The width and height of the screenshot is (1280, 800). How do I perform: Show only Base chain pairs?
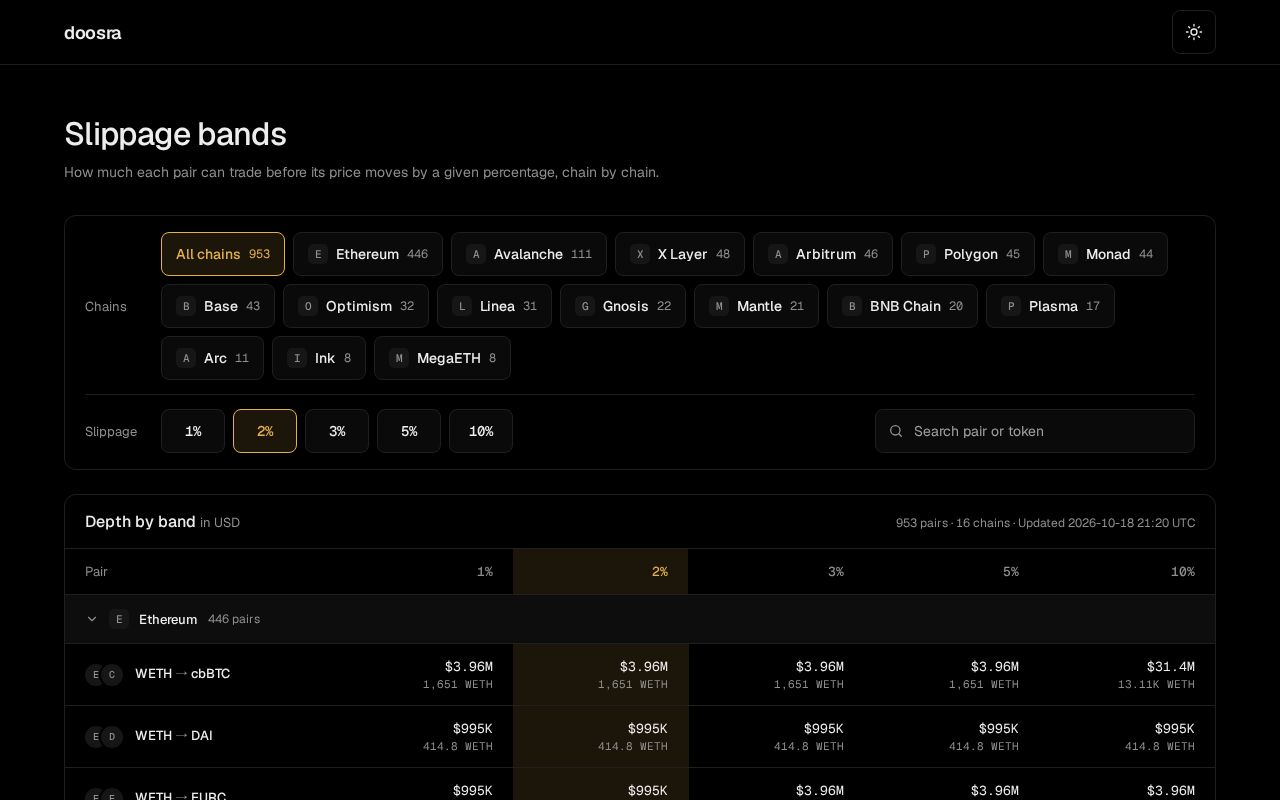click(218, 306)
